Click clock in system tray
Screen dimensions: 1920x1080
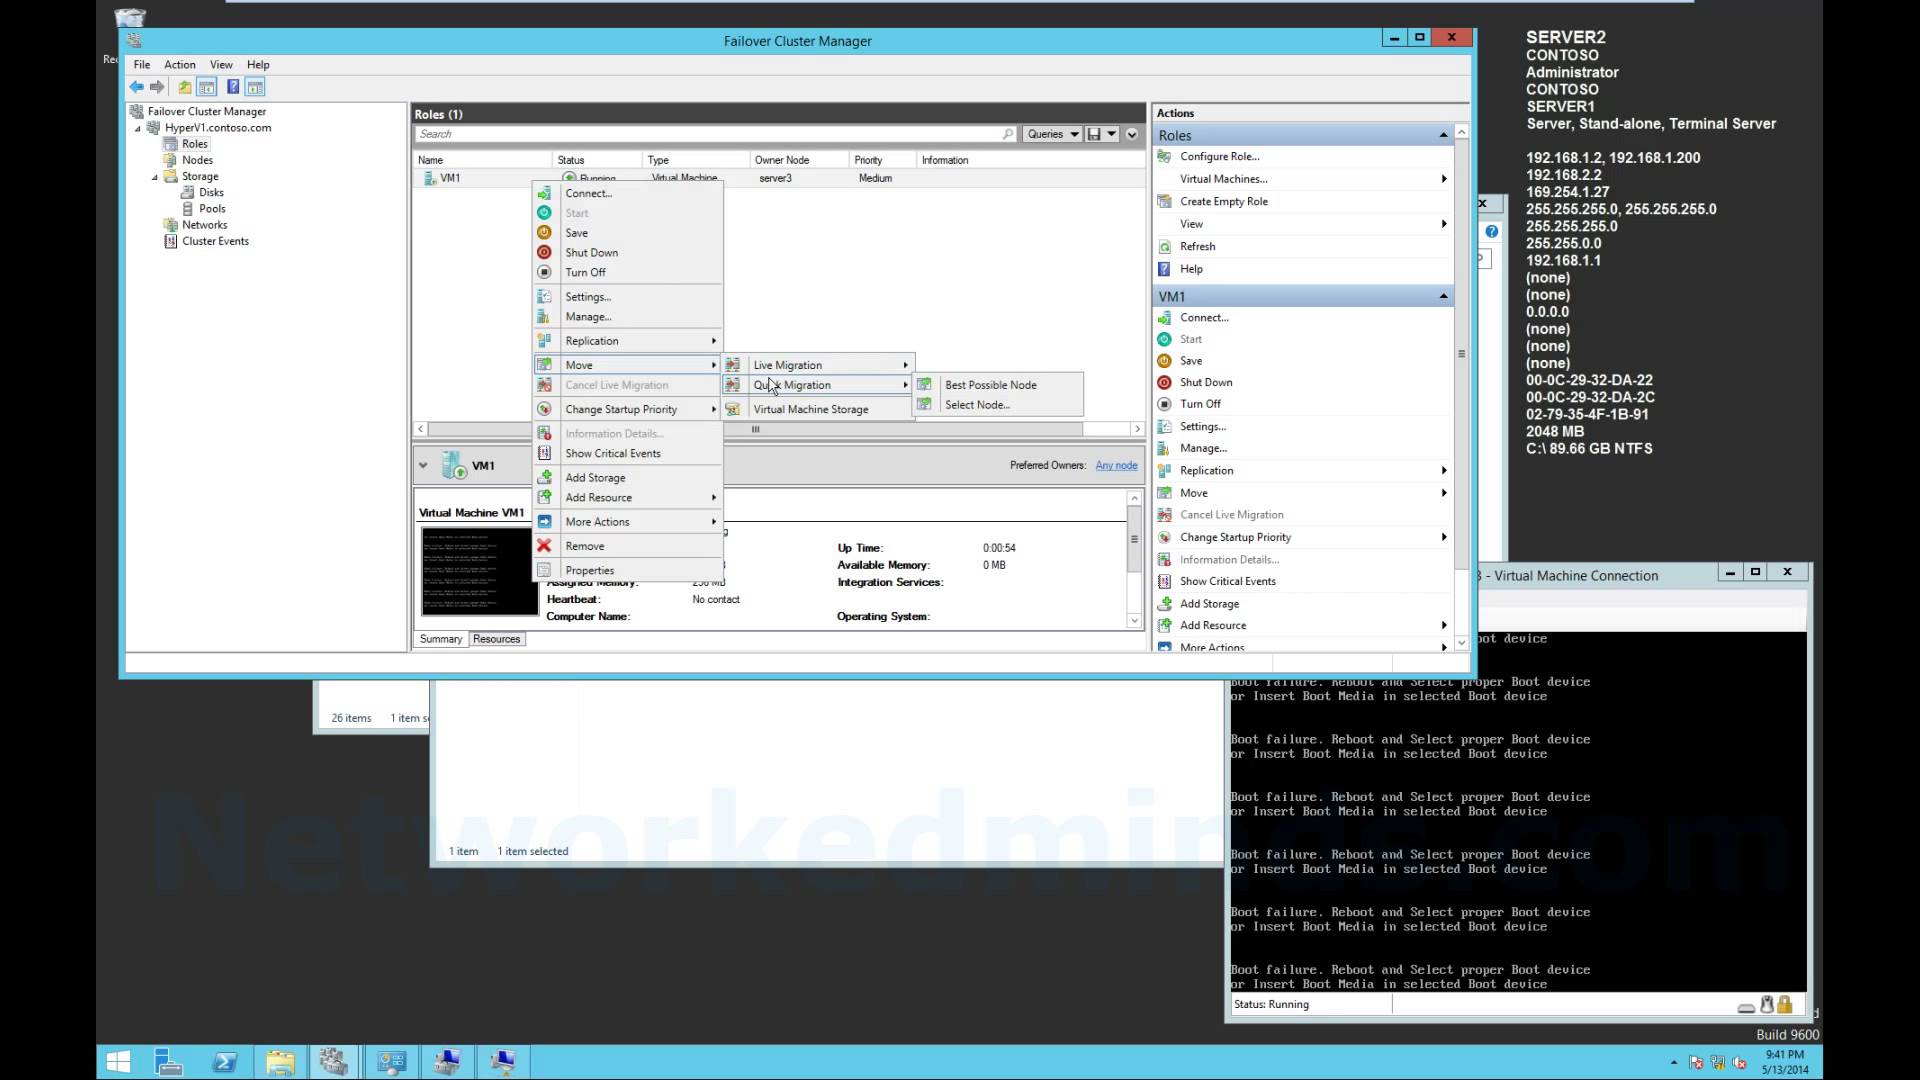[x=1785, y=1062]
